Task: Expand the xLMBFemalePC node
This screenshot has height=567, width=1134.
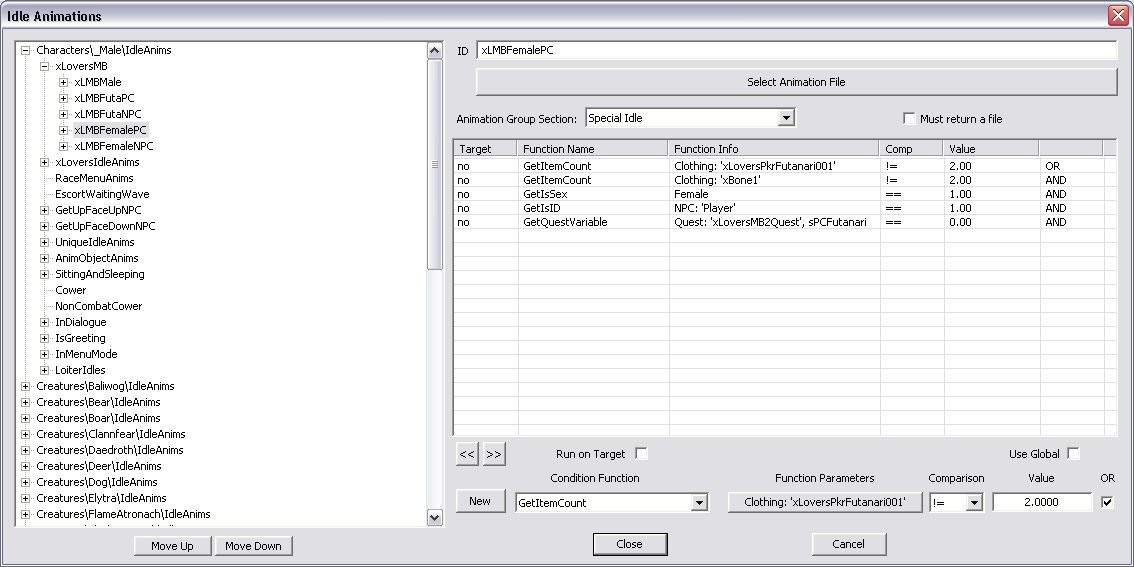Action: pyautogui.click(x=64, y=130)
